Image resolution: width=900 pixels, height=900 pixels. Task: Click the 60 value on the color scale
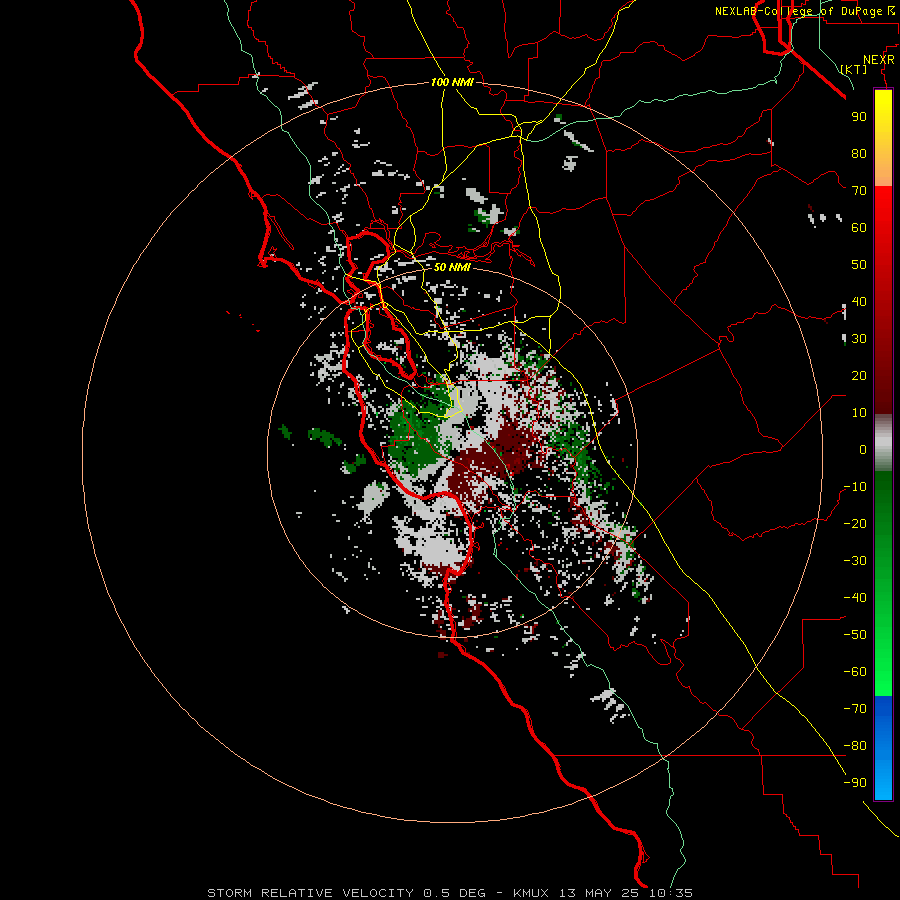coord(859,227)
